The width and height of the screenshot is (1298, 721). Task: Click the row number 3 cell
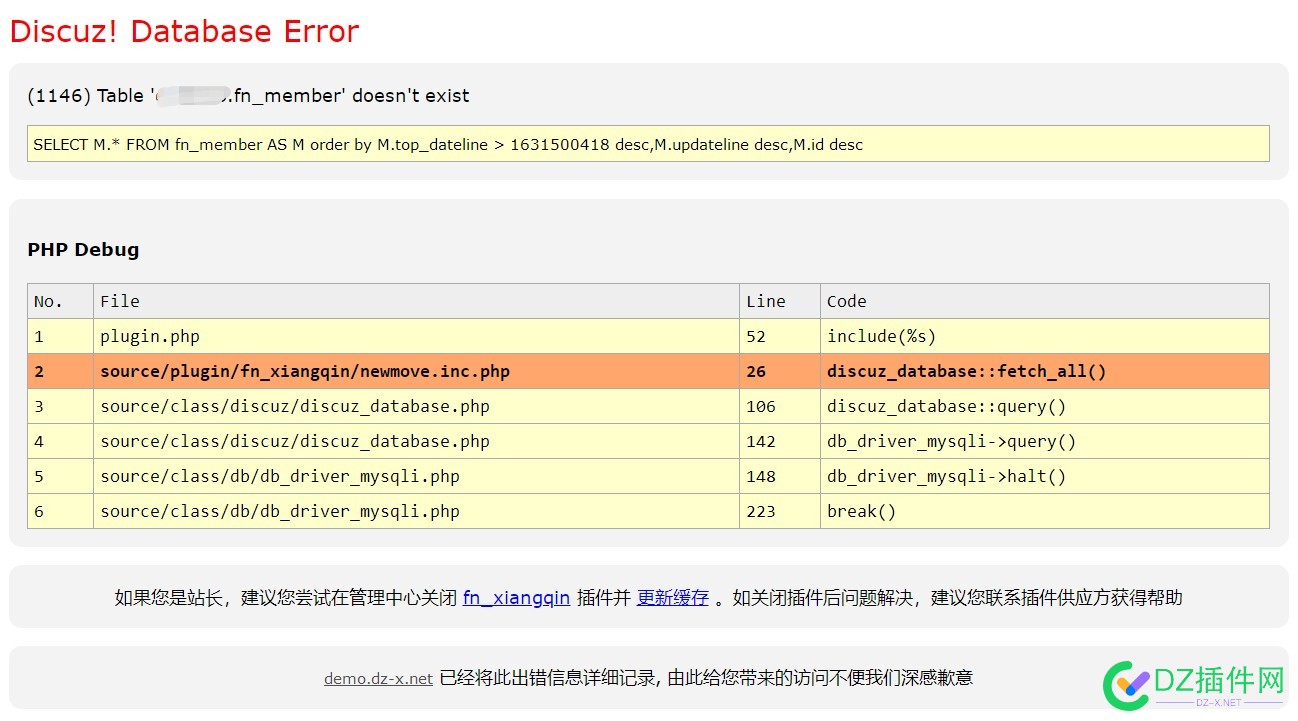[60, 406]
